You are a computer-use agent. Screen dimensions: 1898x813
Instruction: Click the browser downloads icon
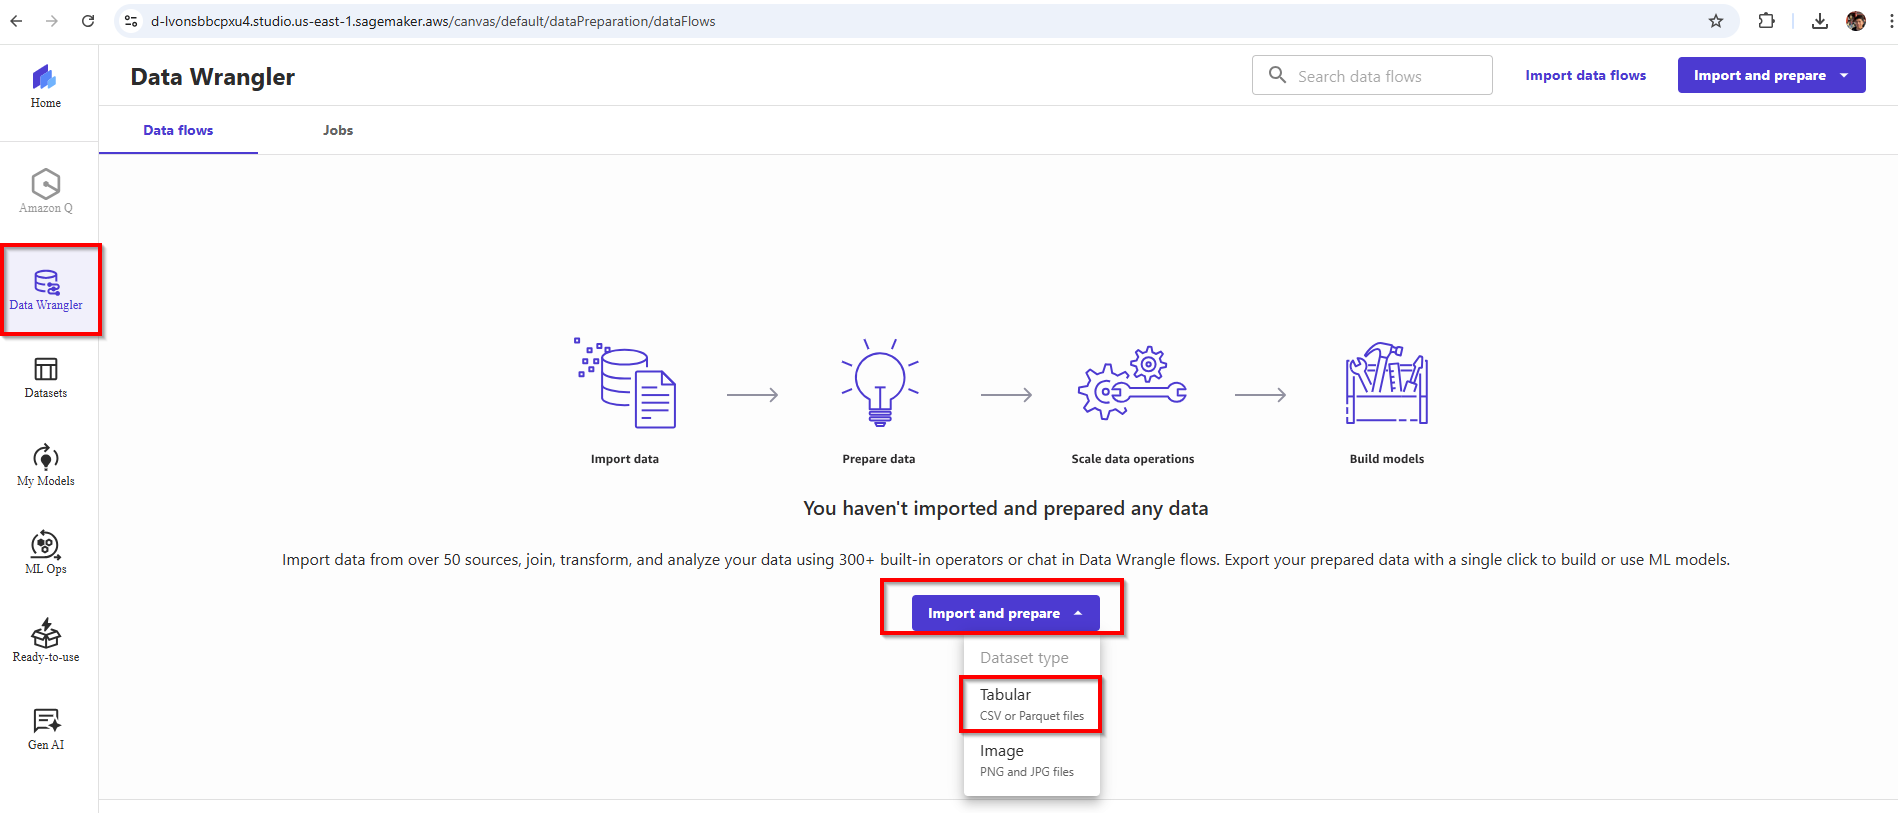(x=1820, y=21)
